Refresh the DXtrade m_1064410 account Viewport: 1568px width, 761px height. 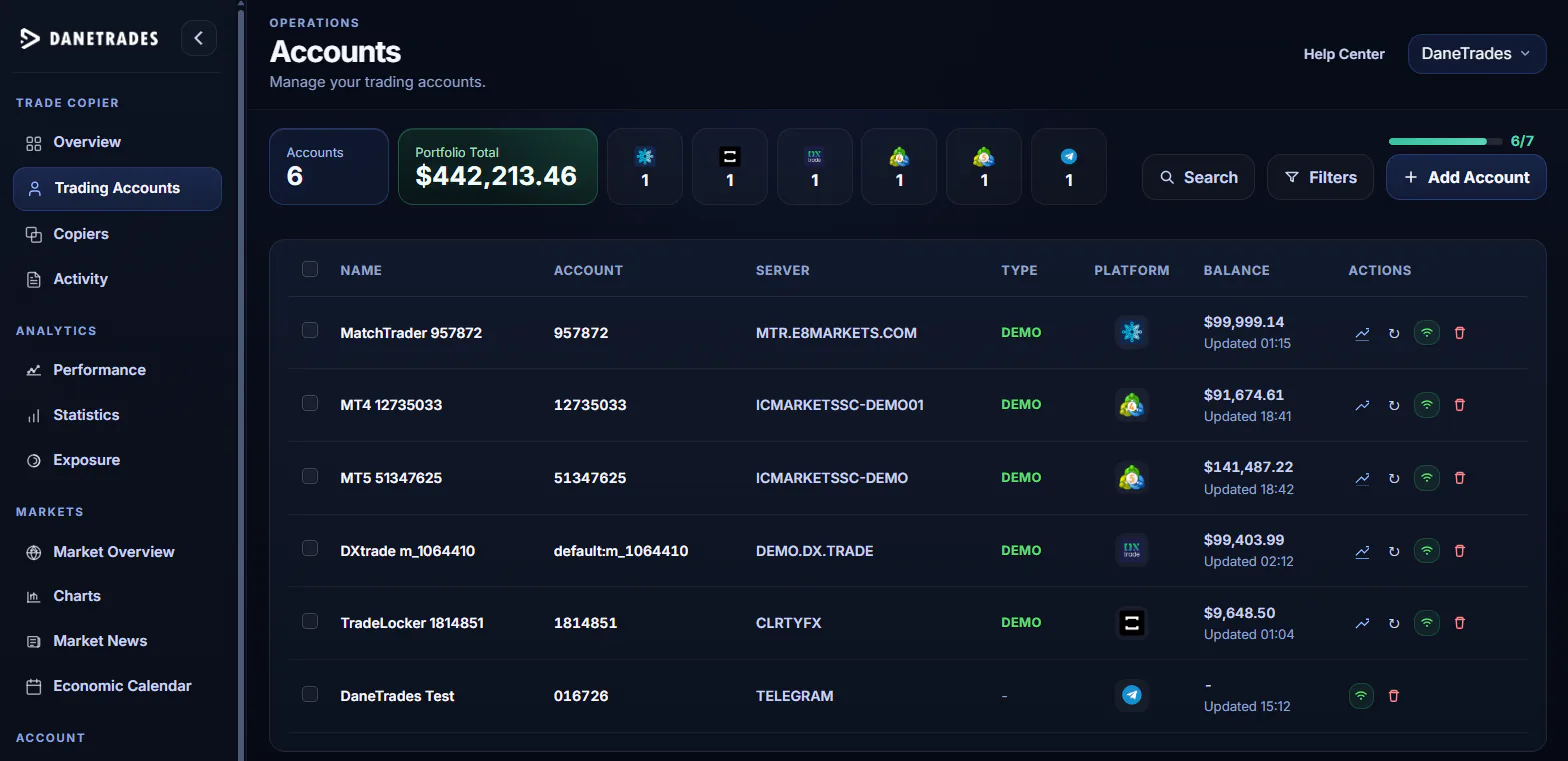[1394, 550]
